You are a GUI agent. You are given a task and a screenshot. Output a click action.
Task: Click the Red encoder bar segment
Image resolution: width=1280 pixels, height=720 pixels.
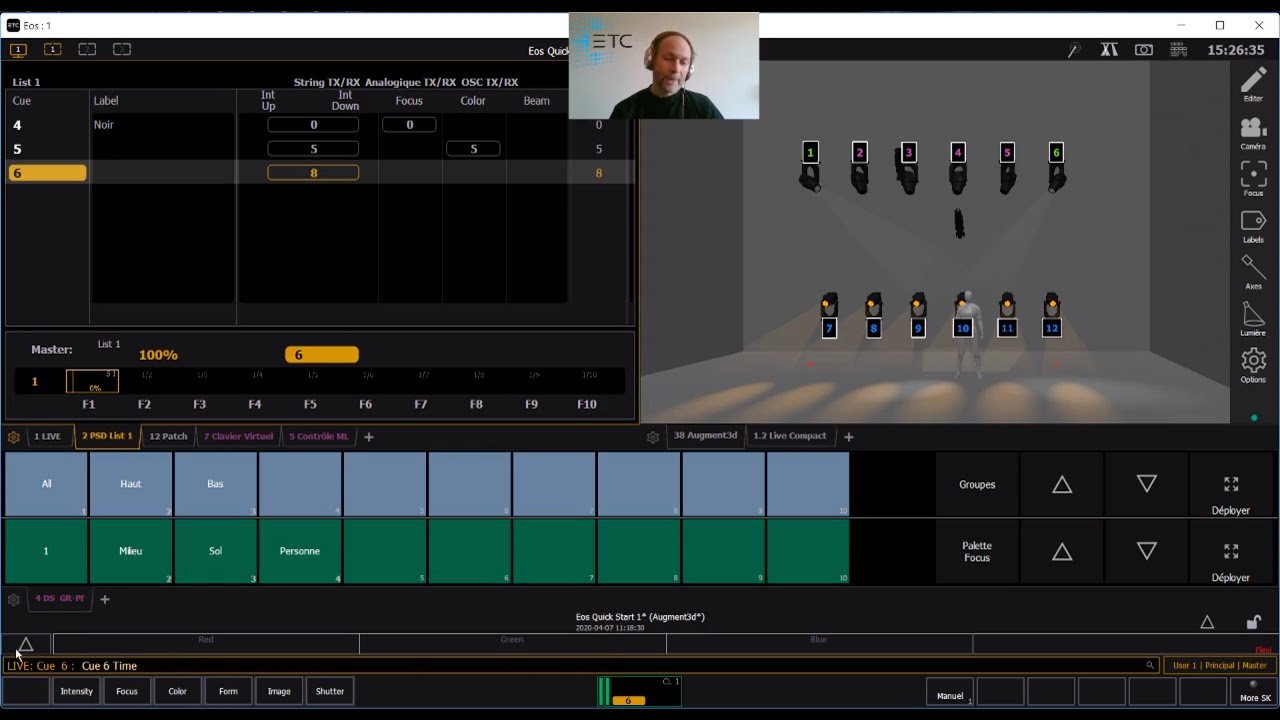206,644
